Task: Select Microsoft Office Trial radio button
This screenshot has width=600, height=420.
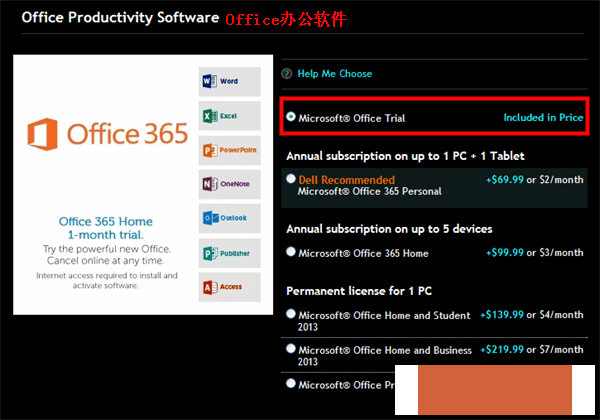Action: tap(291, 117)
